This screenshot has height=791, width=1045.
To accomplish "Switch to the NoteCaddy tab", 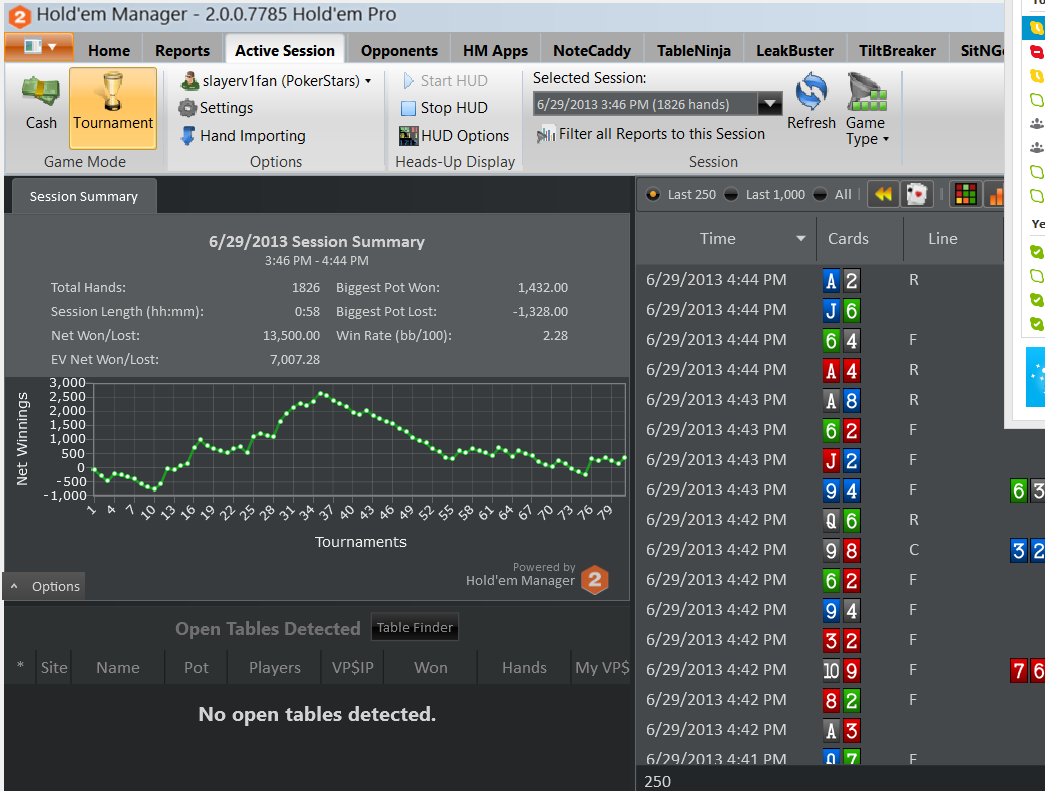I will pos(592,51).
